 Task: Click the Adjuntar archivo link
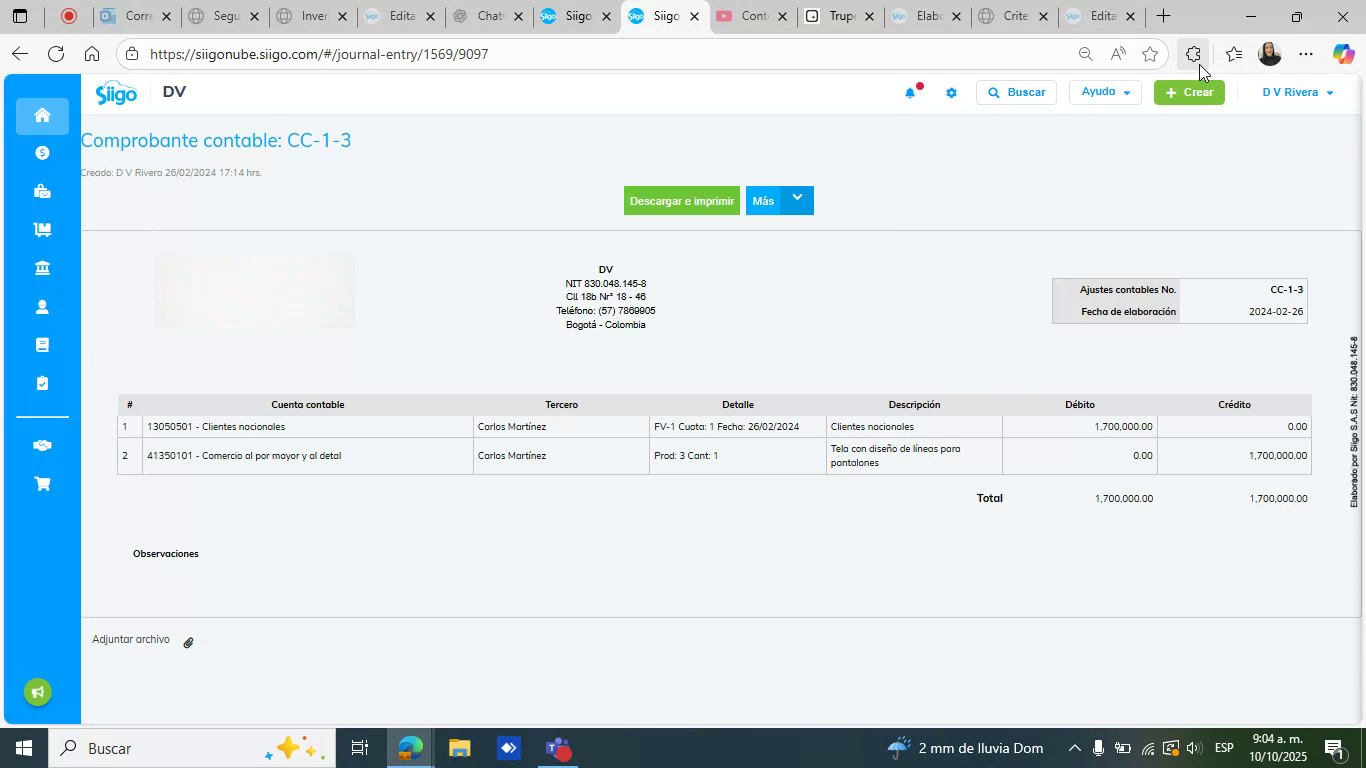pos(131,640)
